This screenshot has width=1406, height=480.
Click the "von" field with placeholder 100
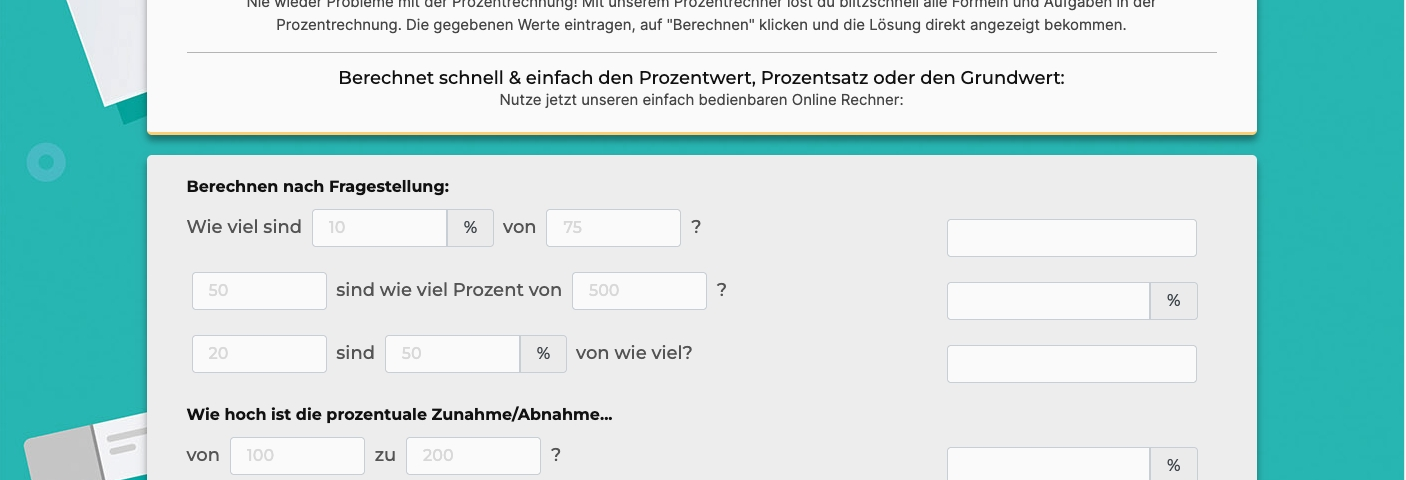(297, 456)
